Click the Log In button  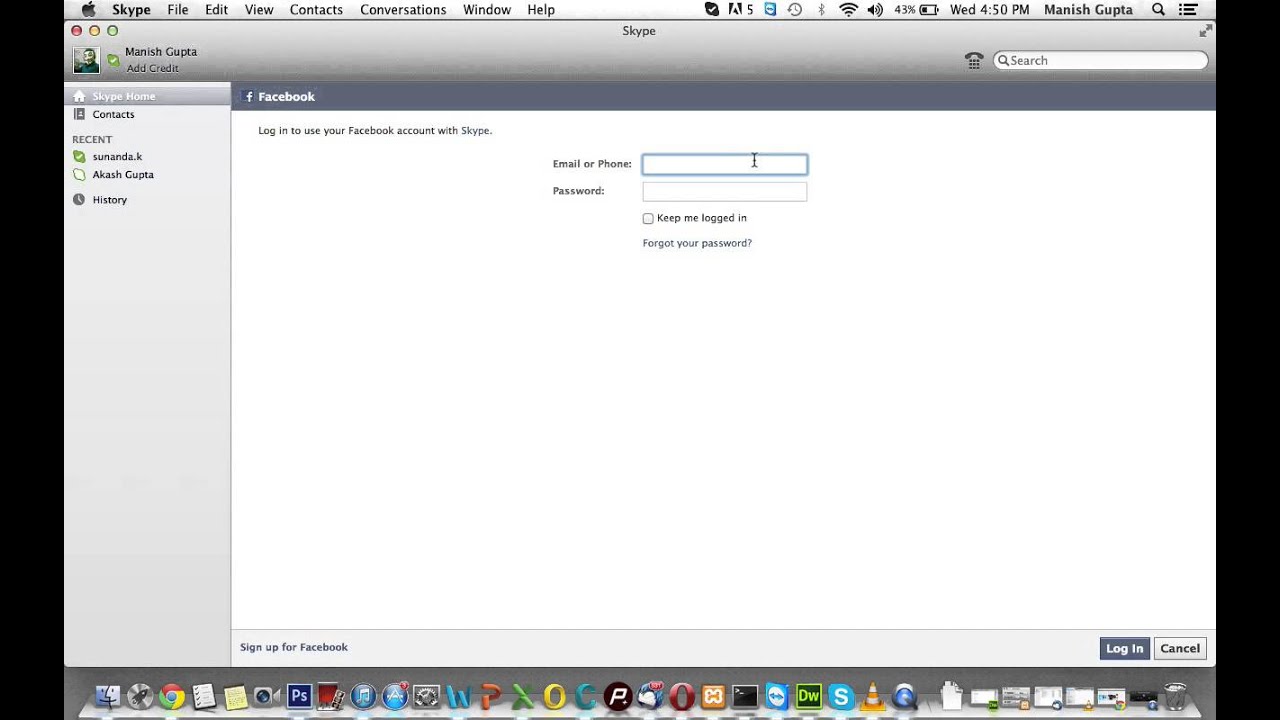[x=1124, y=648]
